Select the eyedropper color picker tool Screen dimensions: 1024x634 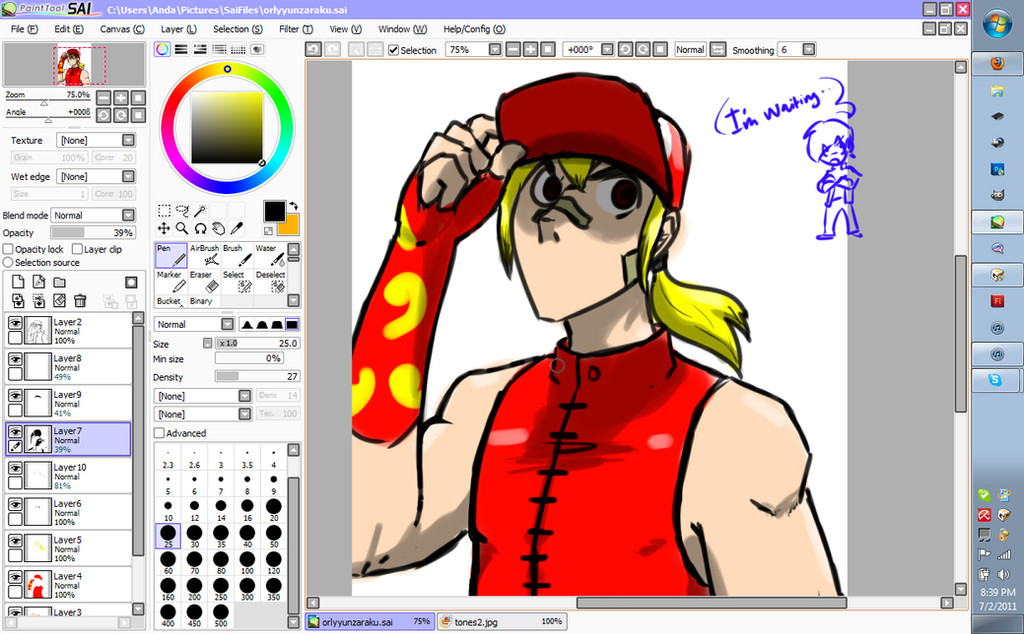click(237, 228)
